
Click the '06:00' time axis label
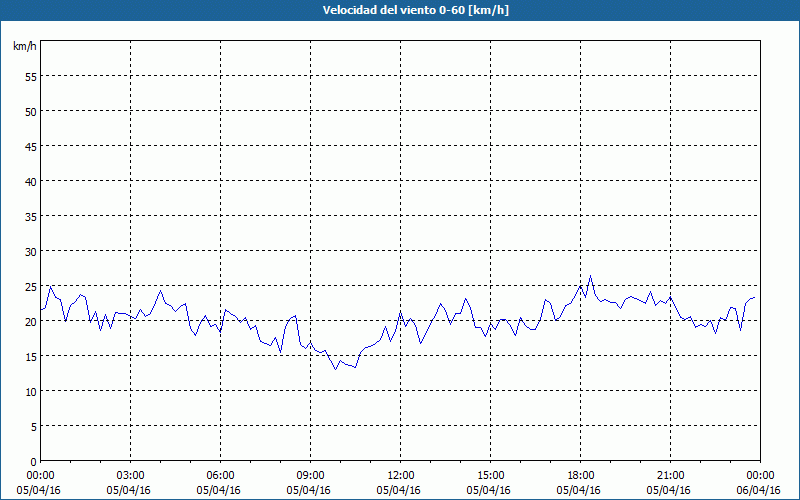[220, 476]
